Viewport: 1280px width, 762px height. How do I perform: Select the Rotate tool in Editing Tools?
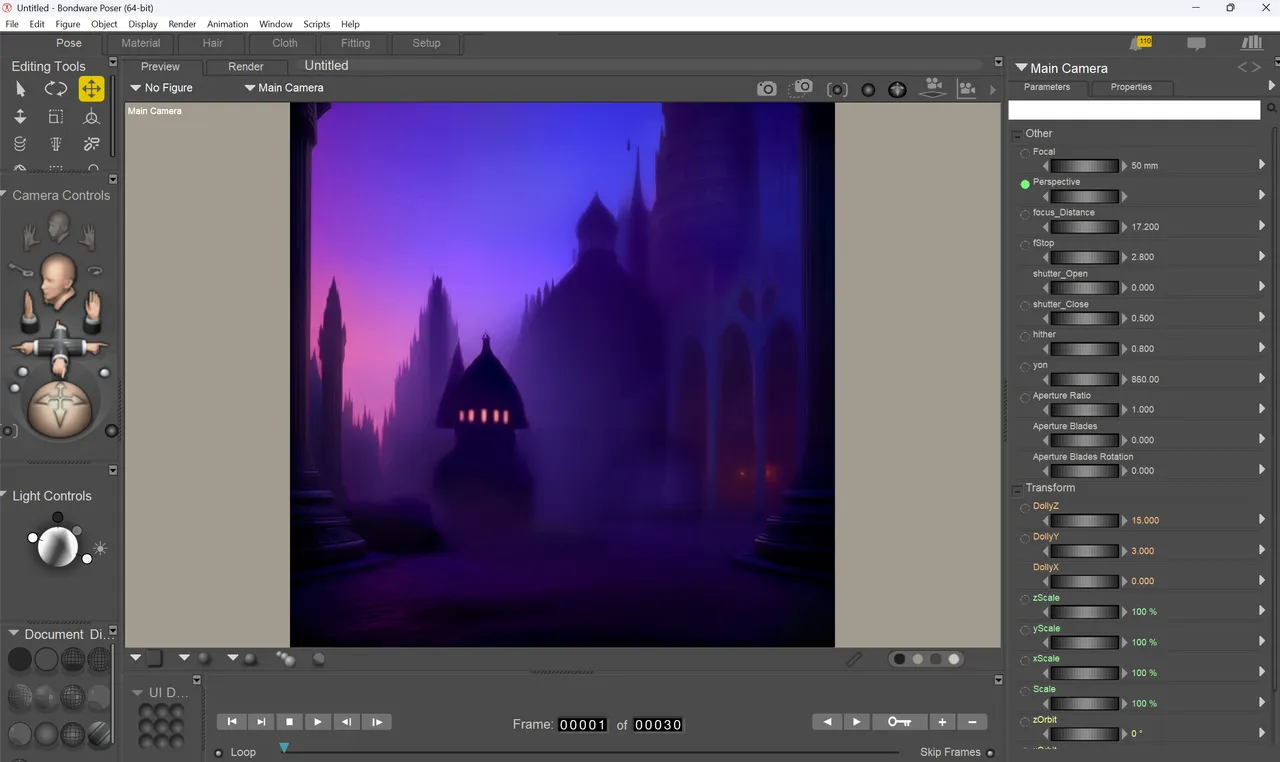click(56, 89)
